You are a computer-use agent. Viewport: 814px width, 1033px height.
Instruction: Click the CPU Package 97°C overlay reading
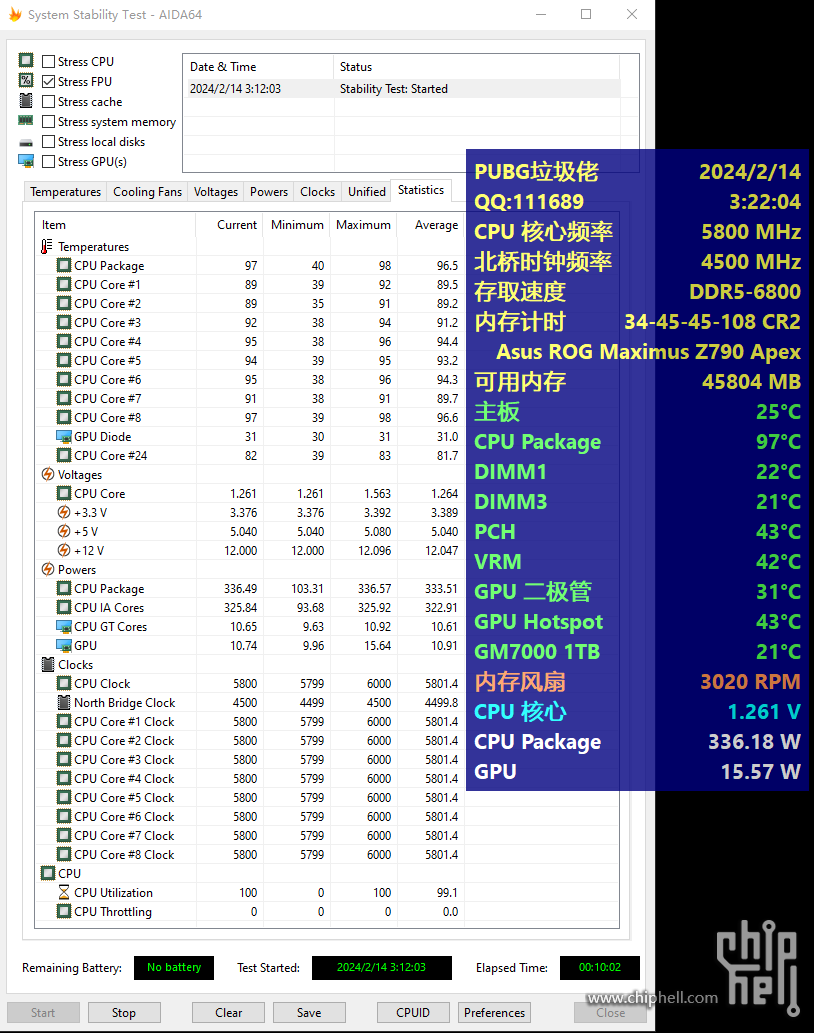click(x=778, y=441)
